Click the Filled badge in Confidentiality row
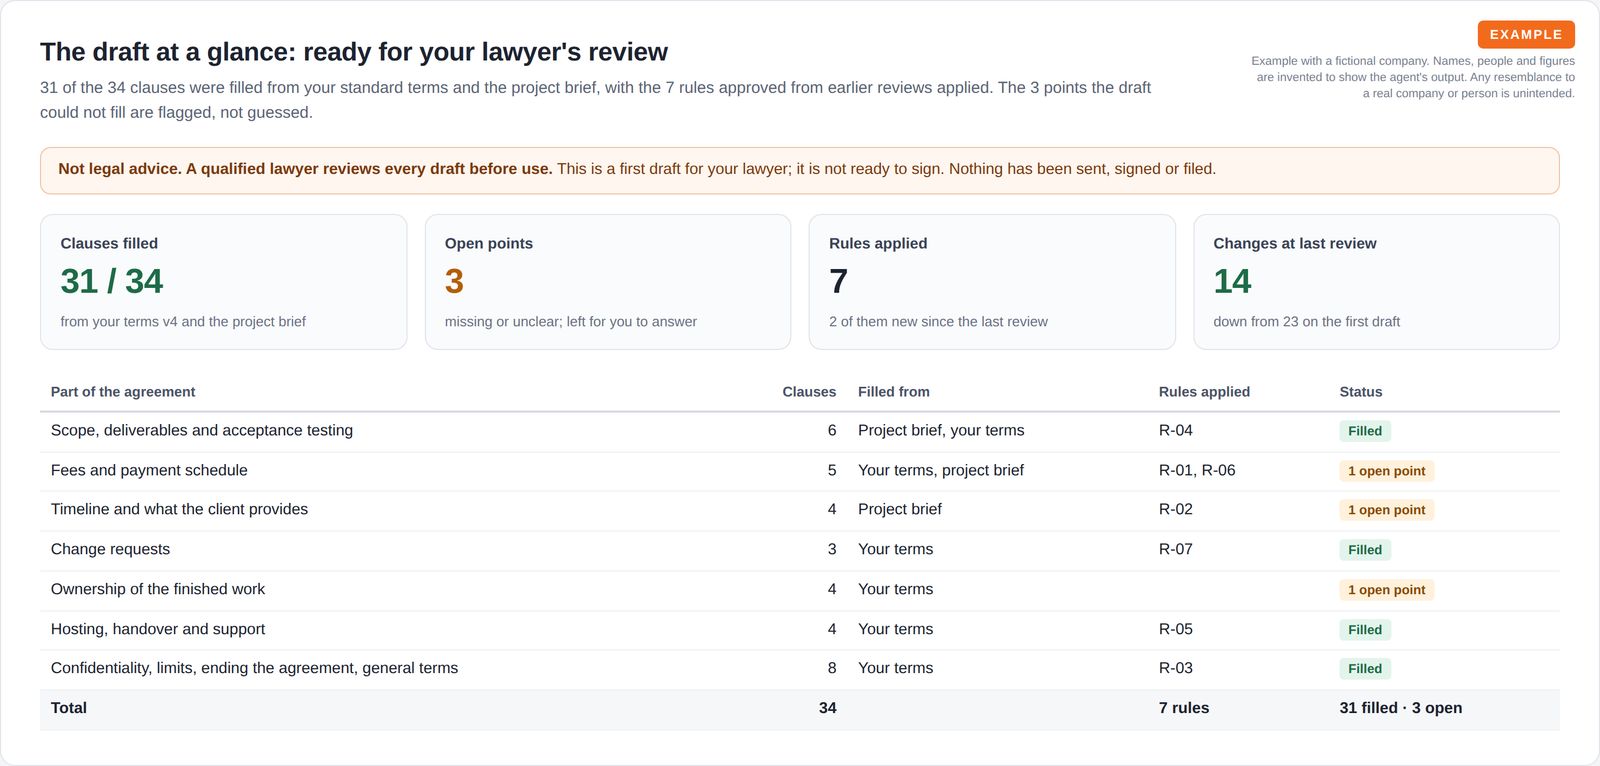This screenshot has width=1600, height=766. pos(1365,669)
